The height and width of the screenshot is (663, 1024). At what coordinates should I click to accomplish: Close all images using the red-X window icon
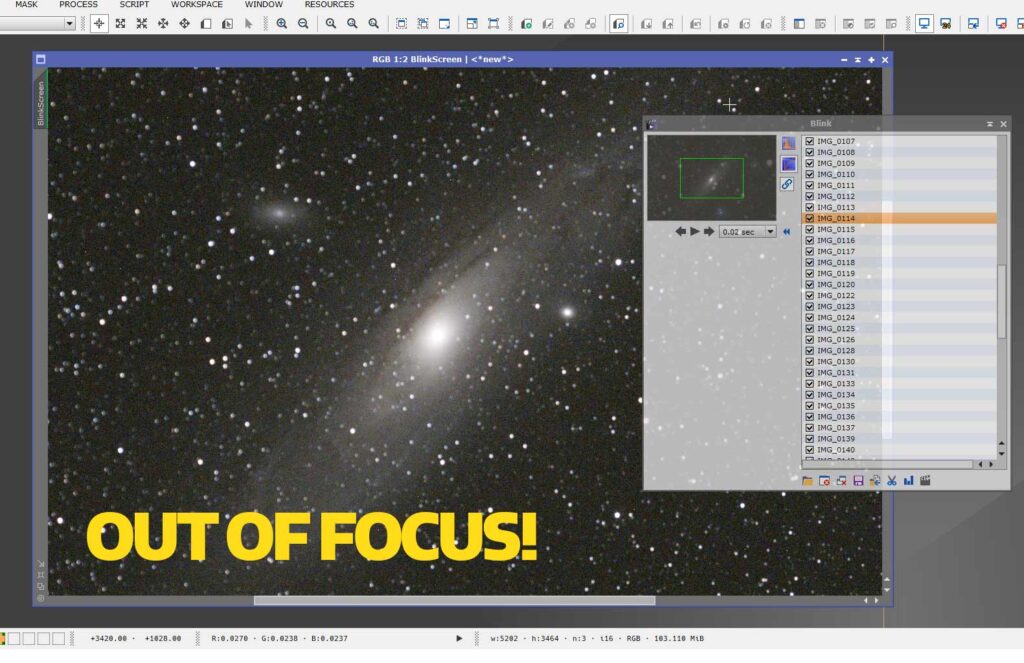(x=840, y=481)
